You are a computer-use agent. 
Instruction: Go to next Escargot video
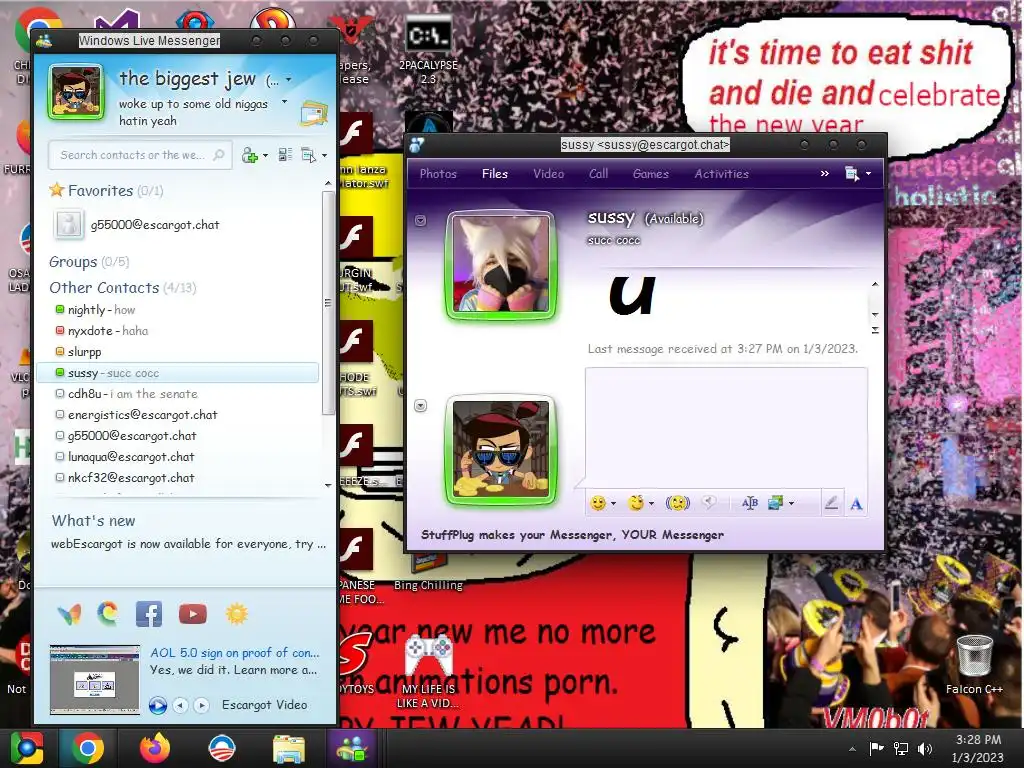202,705
